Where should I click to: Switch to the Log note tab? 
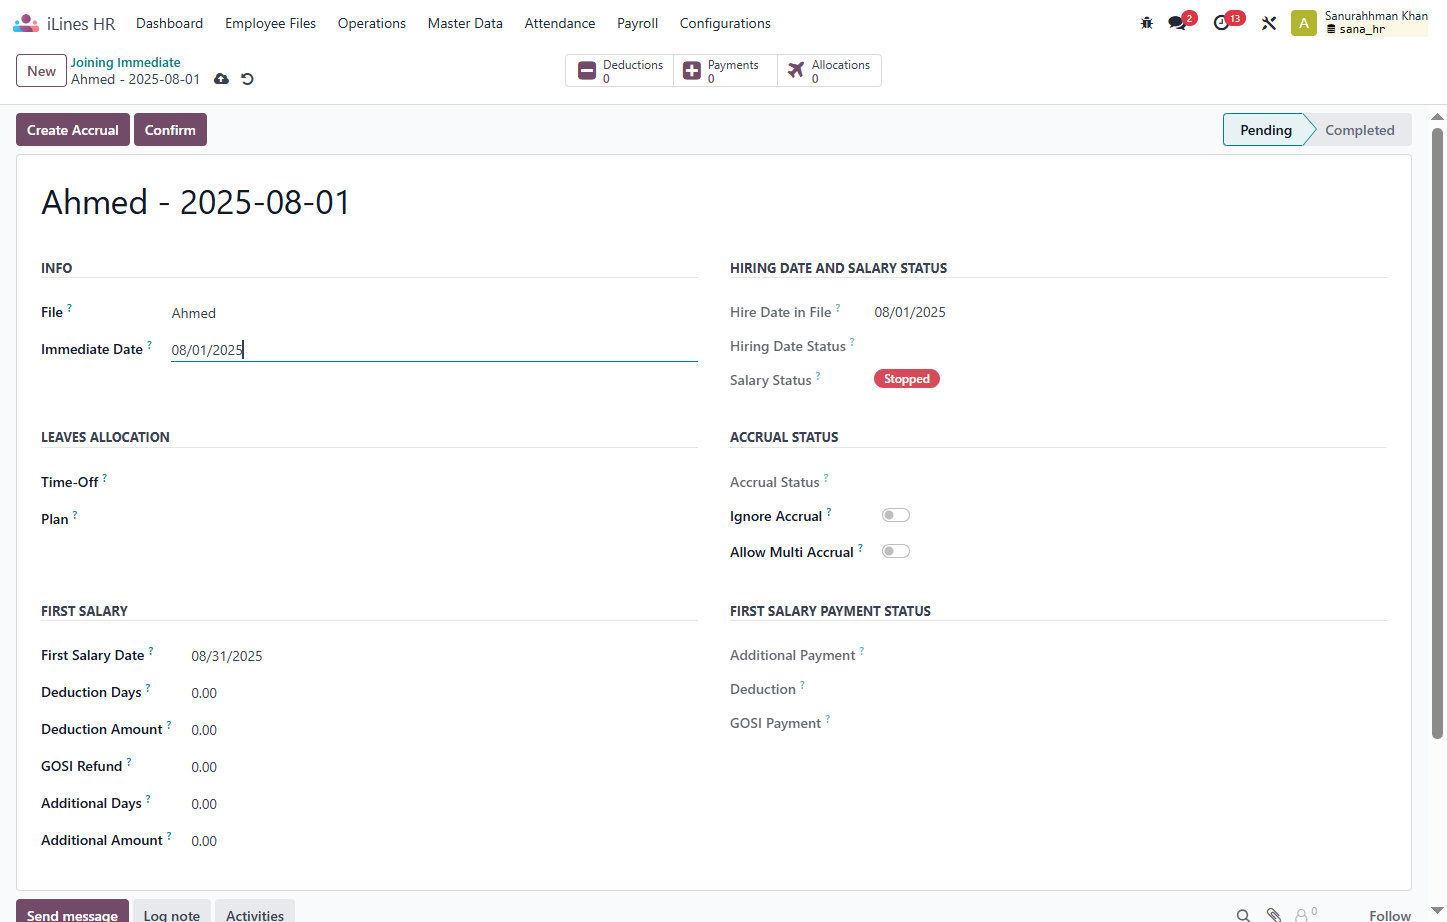pos(172,911)
